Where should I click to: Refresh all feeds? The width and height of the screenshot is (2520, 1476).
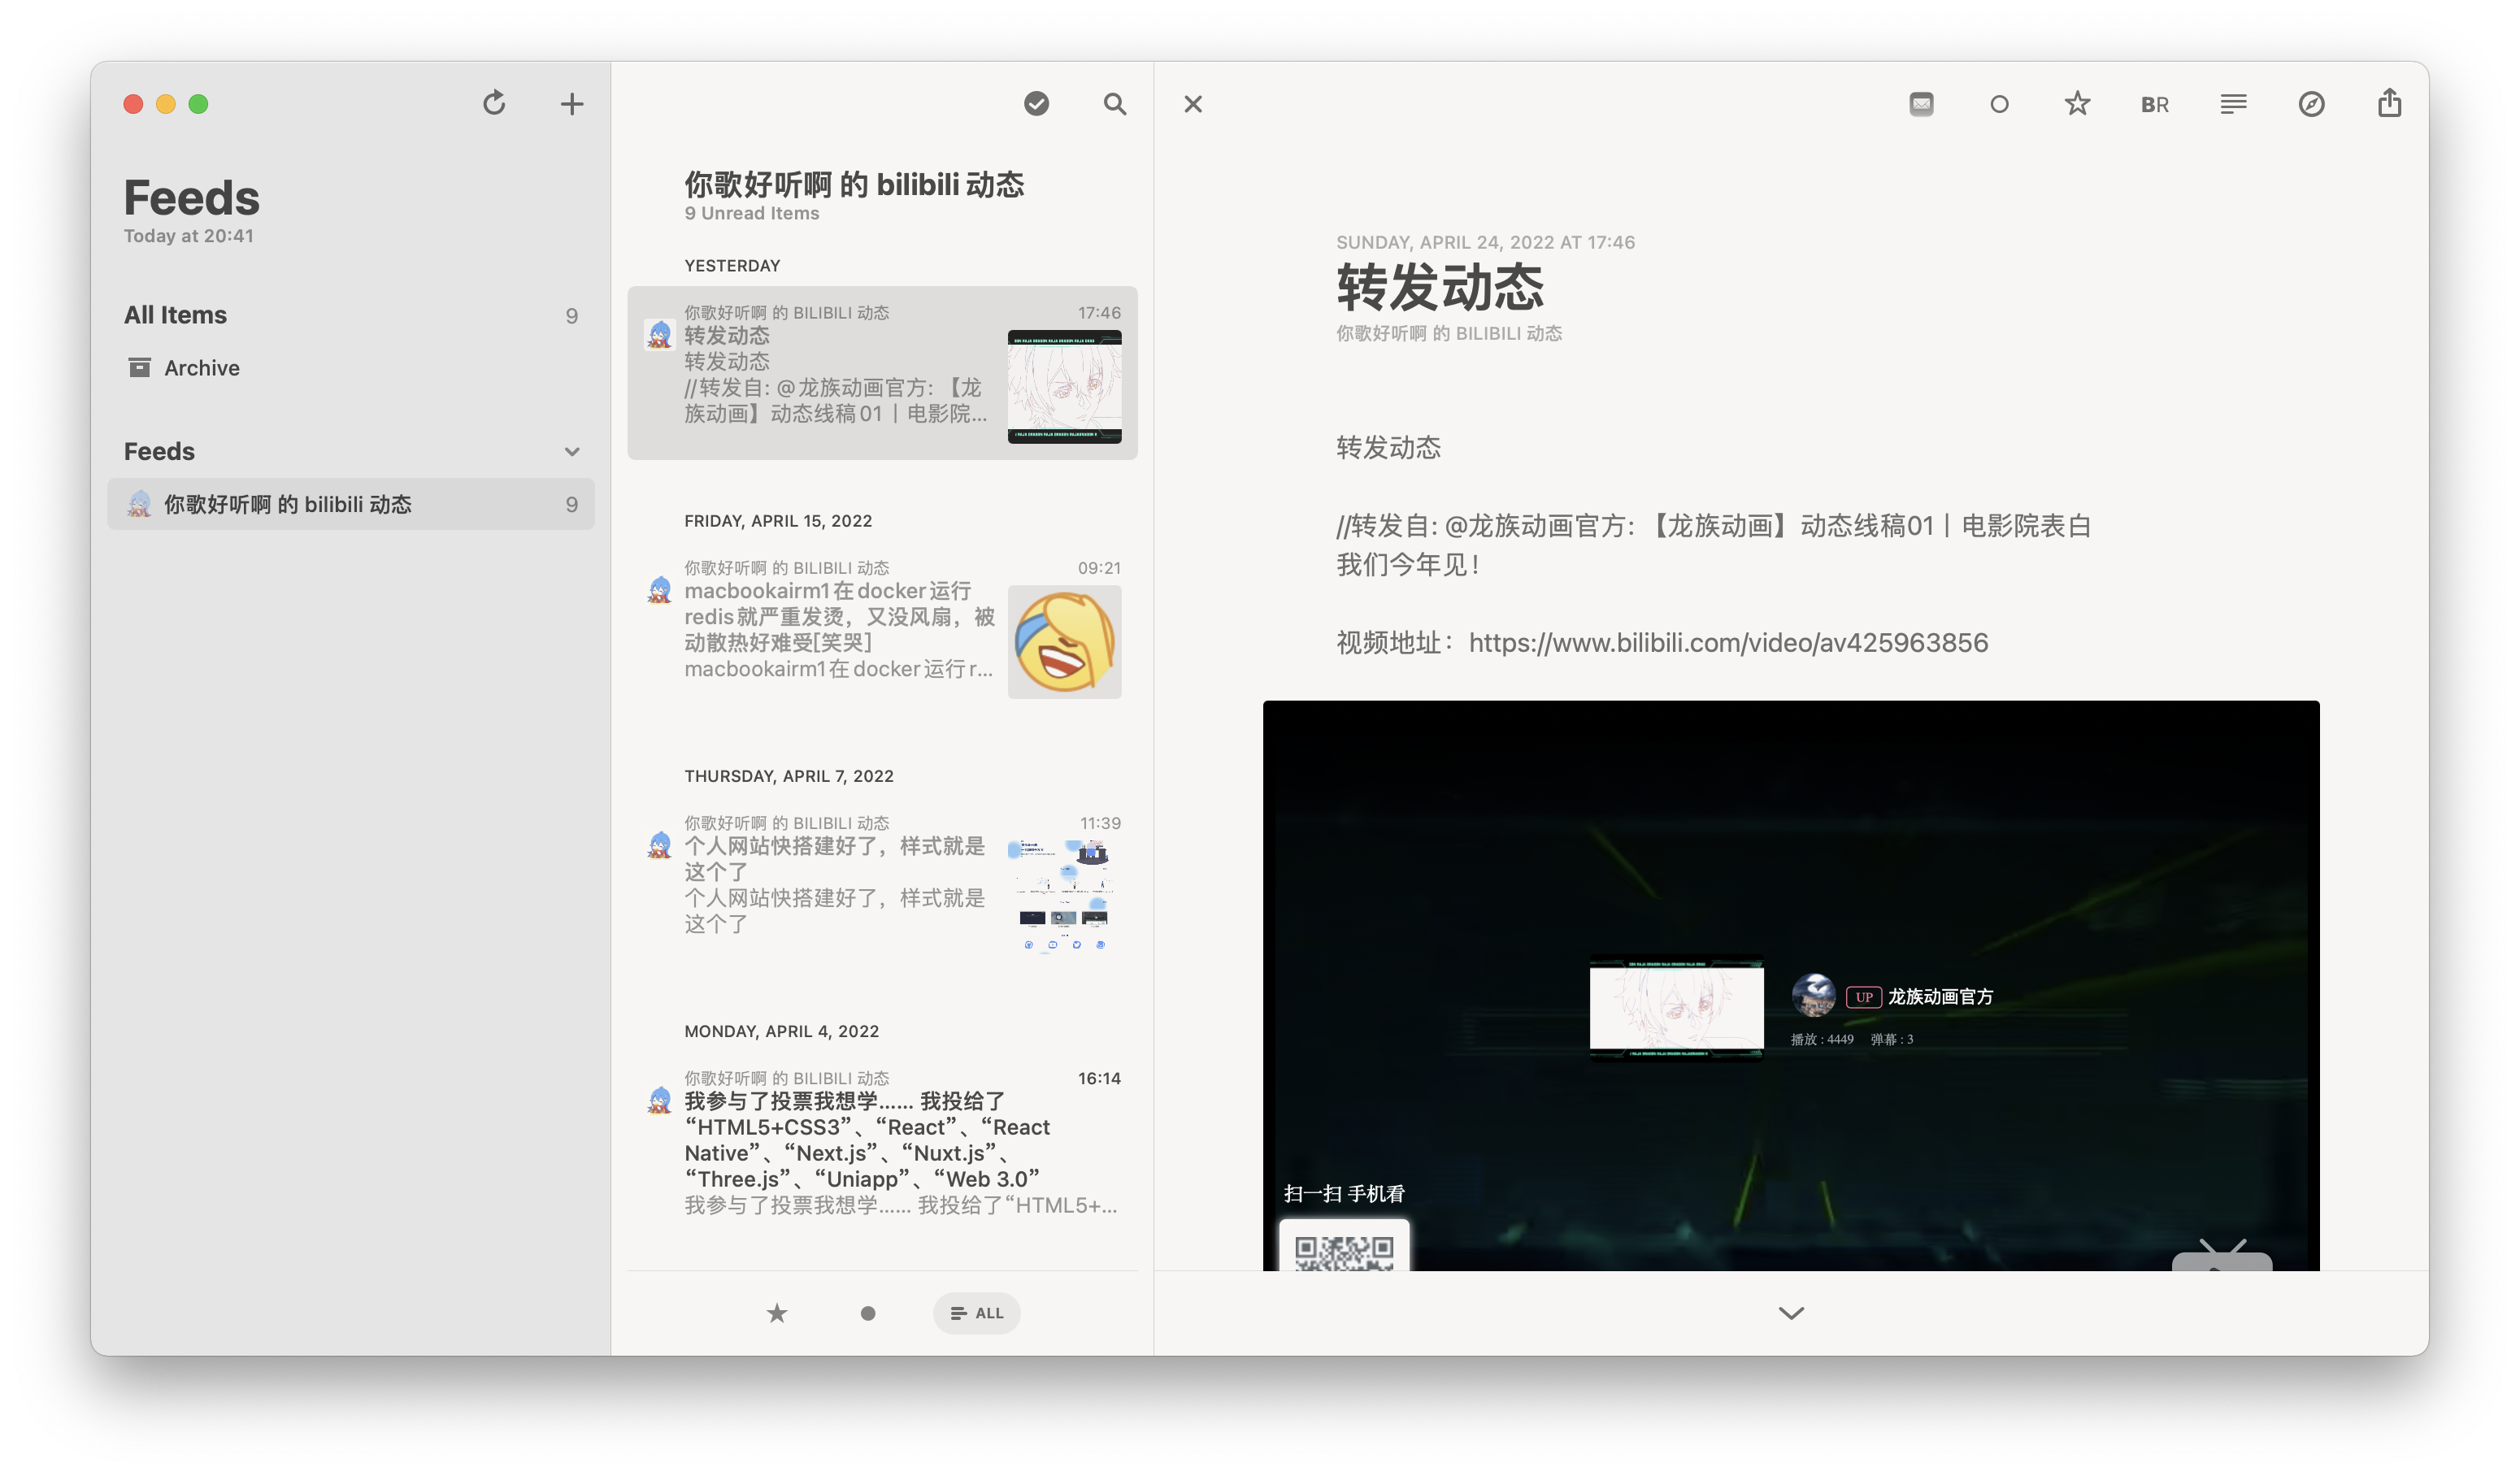pos(494,104)
